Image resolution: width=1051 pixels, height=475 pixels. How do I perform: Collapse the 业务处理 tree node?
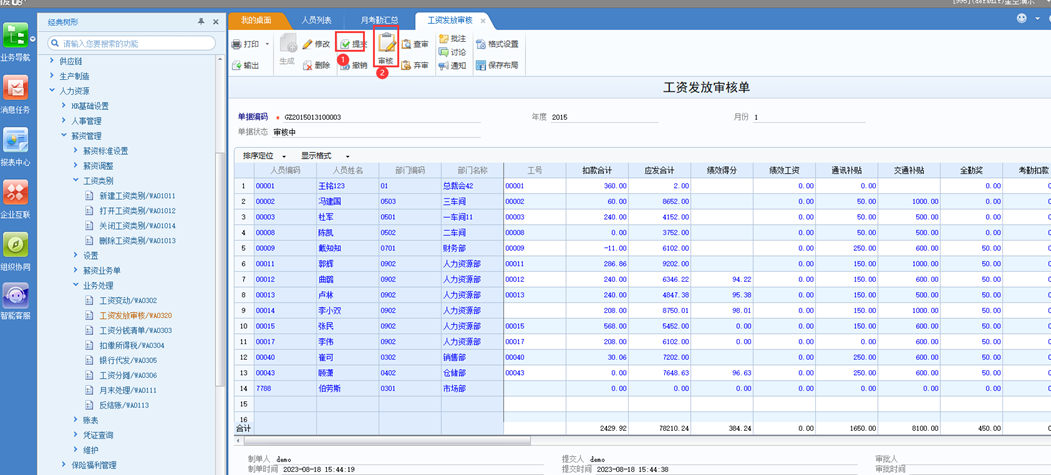click(x=76, y=285)
